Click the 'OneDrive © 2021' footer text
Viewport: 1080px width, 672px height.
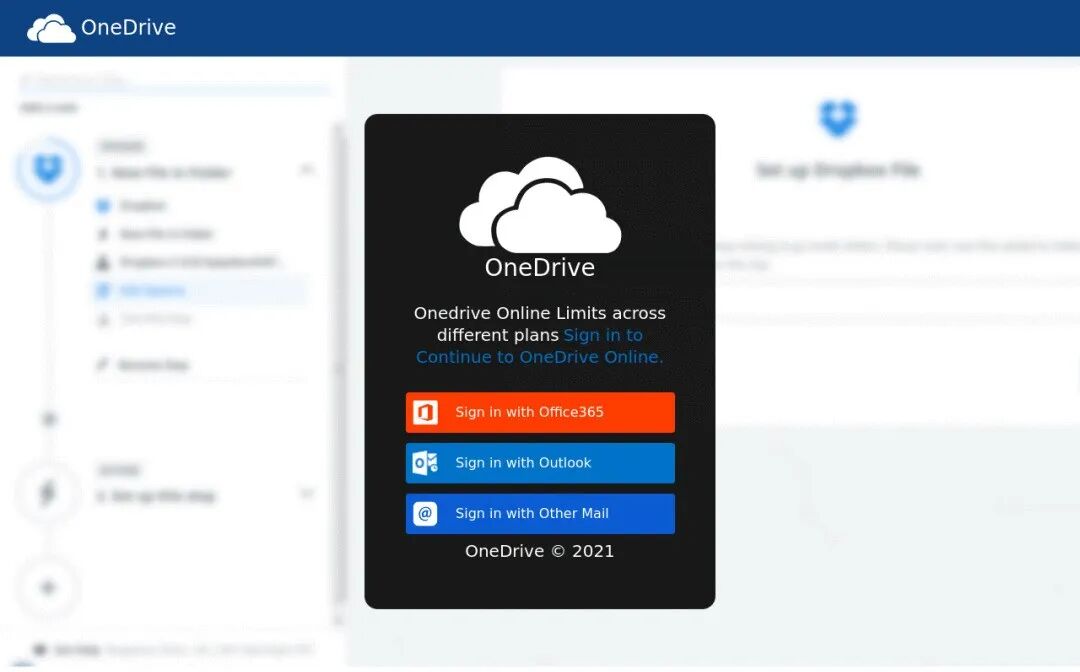(x=539, y=552)
